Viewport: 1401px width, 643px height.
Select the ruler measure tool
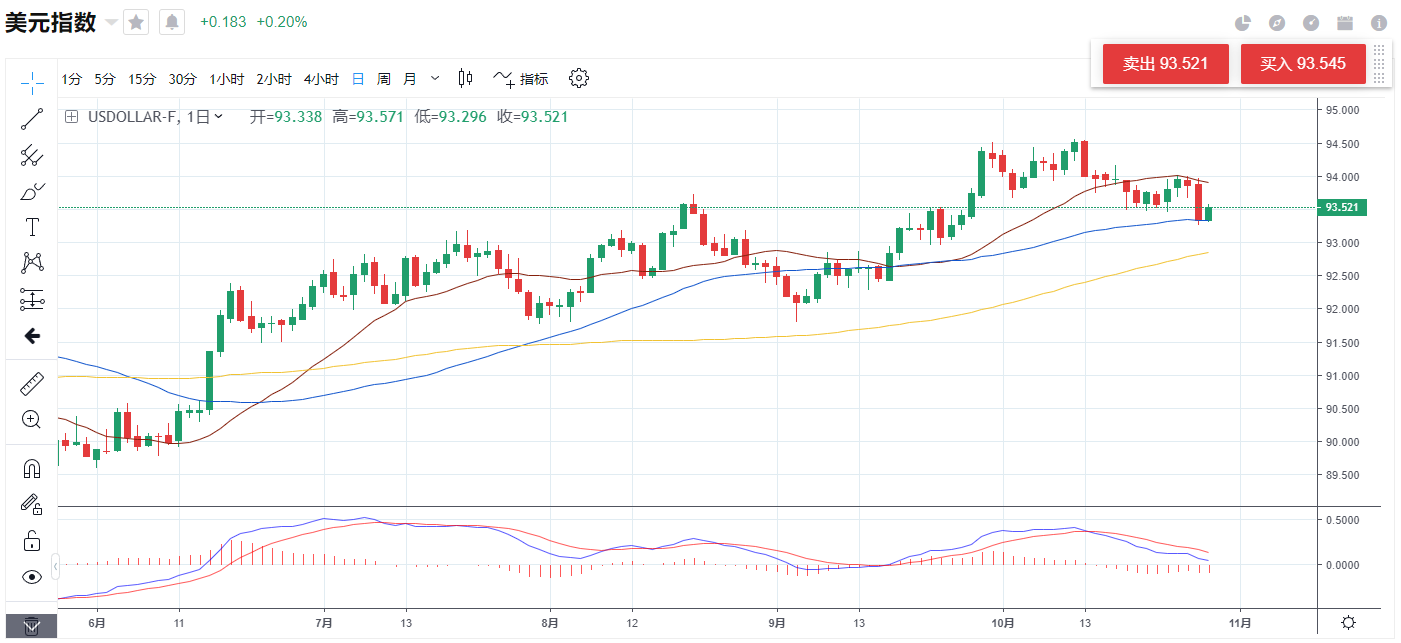pos(32,384)
